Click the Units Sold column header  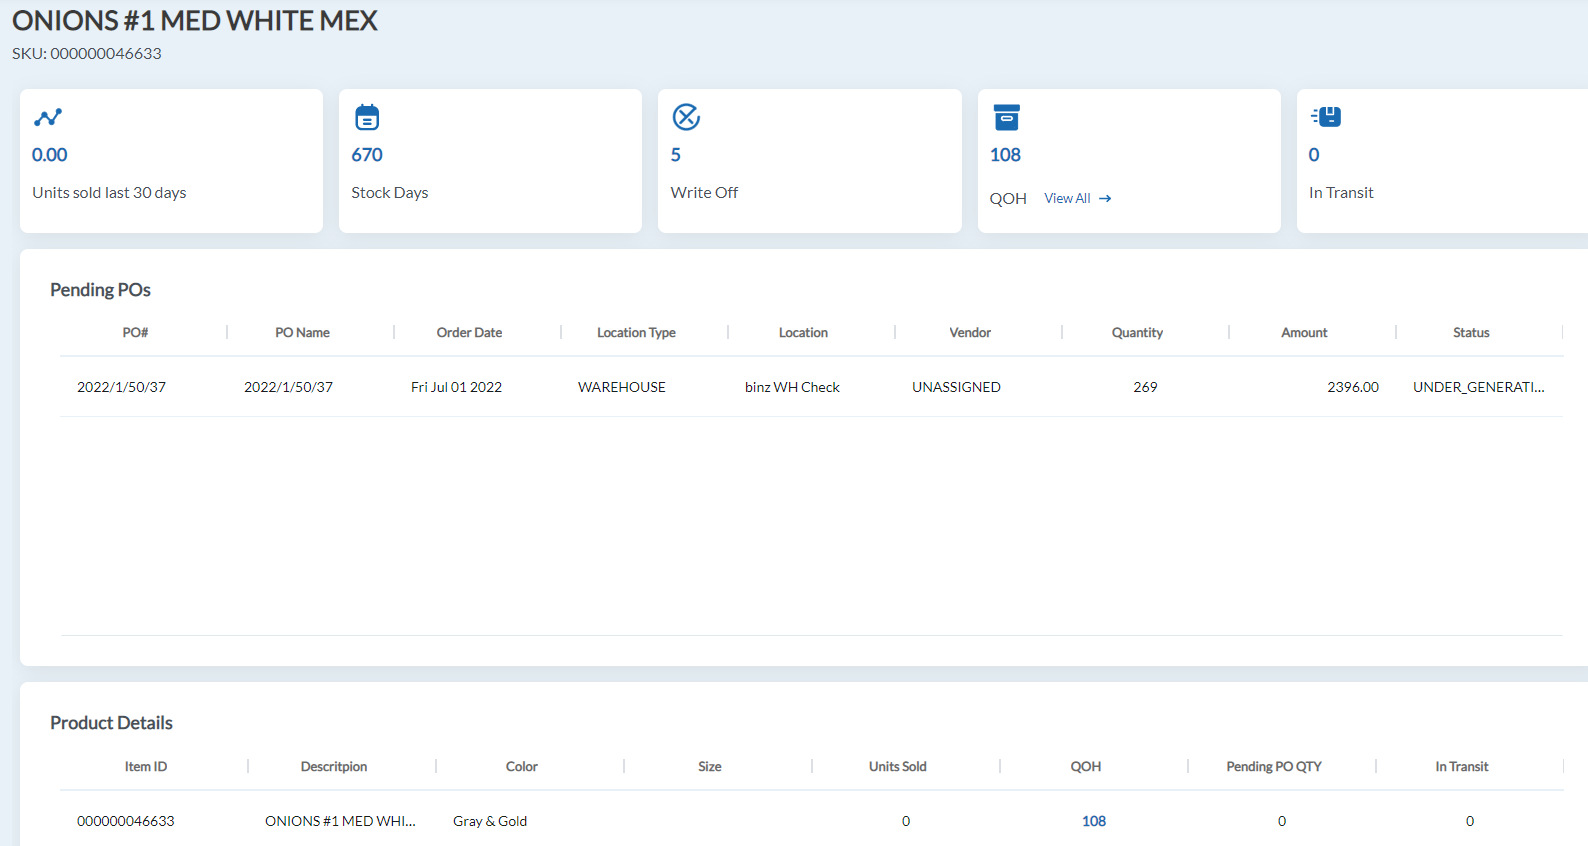tap(898, 767)
